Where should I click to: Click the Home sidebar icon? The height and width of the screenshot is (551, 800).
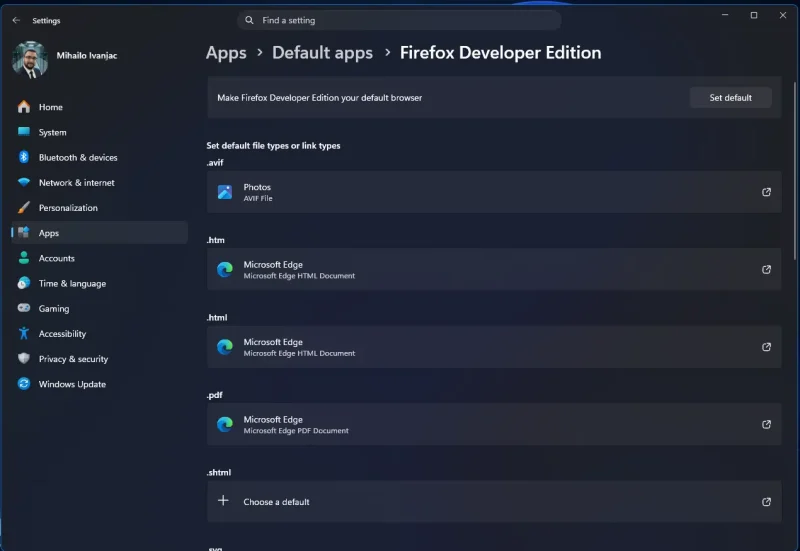23,107
